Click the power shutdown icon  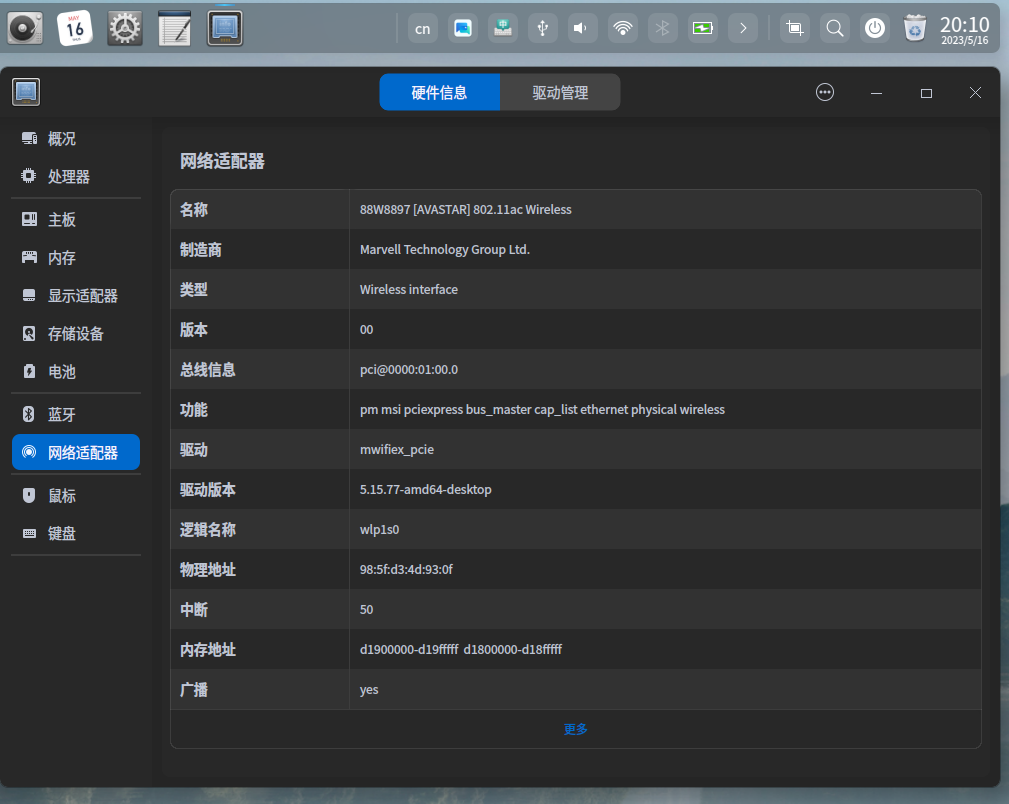point(875,28)
